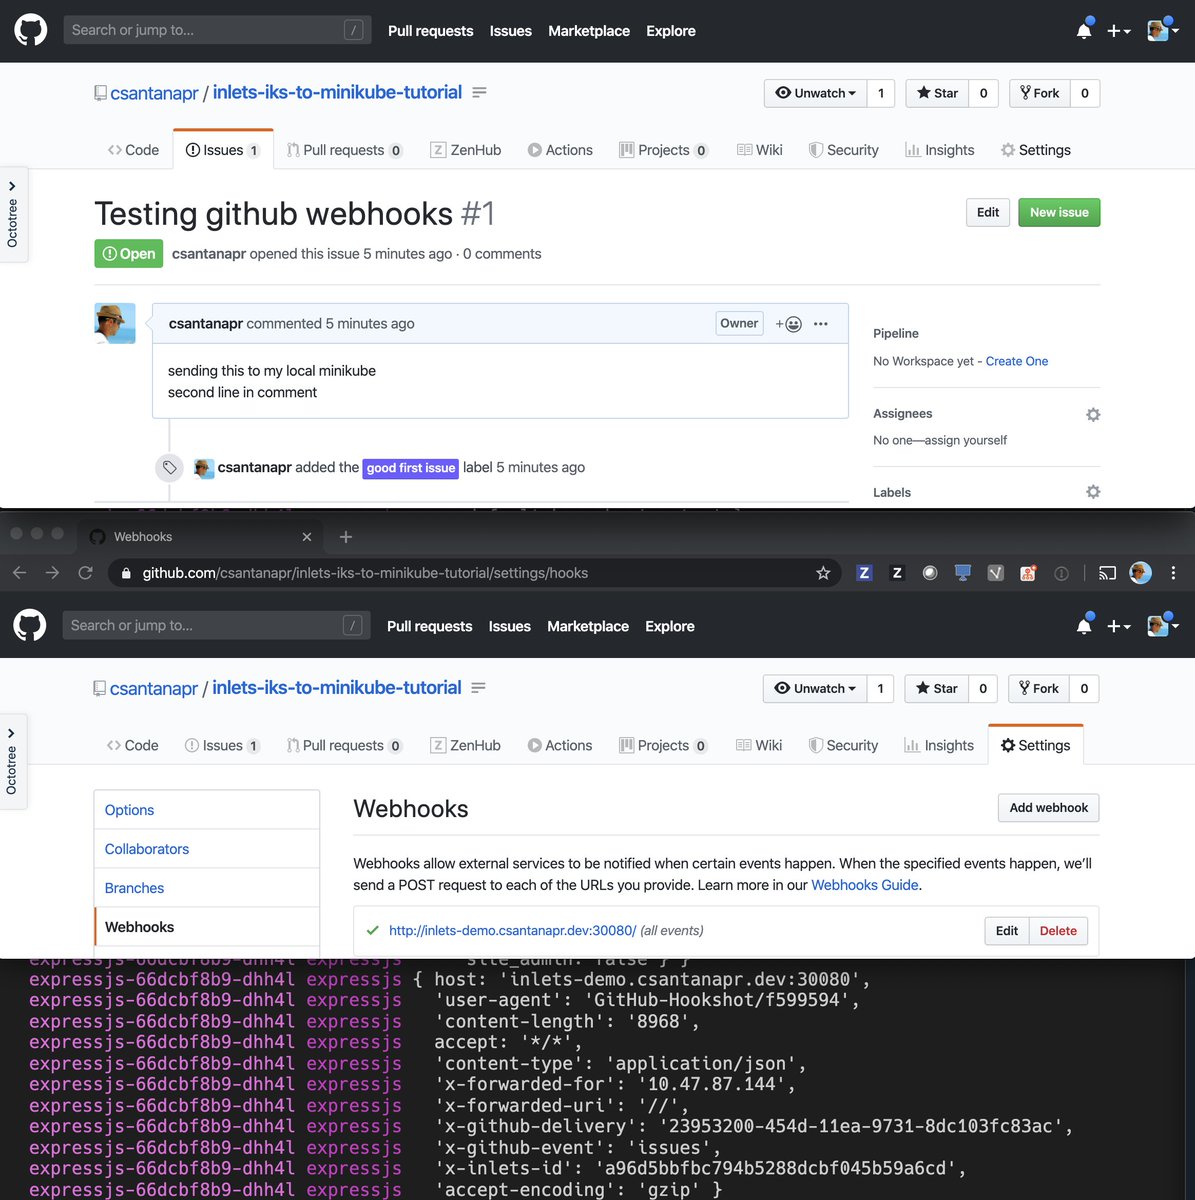Open a new browser tab
This screenshot has height=1200, width=1195.
pos(346,537)
